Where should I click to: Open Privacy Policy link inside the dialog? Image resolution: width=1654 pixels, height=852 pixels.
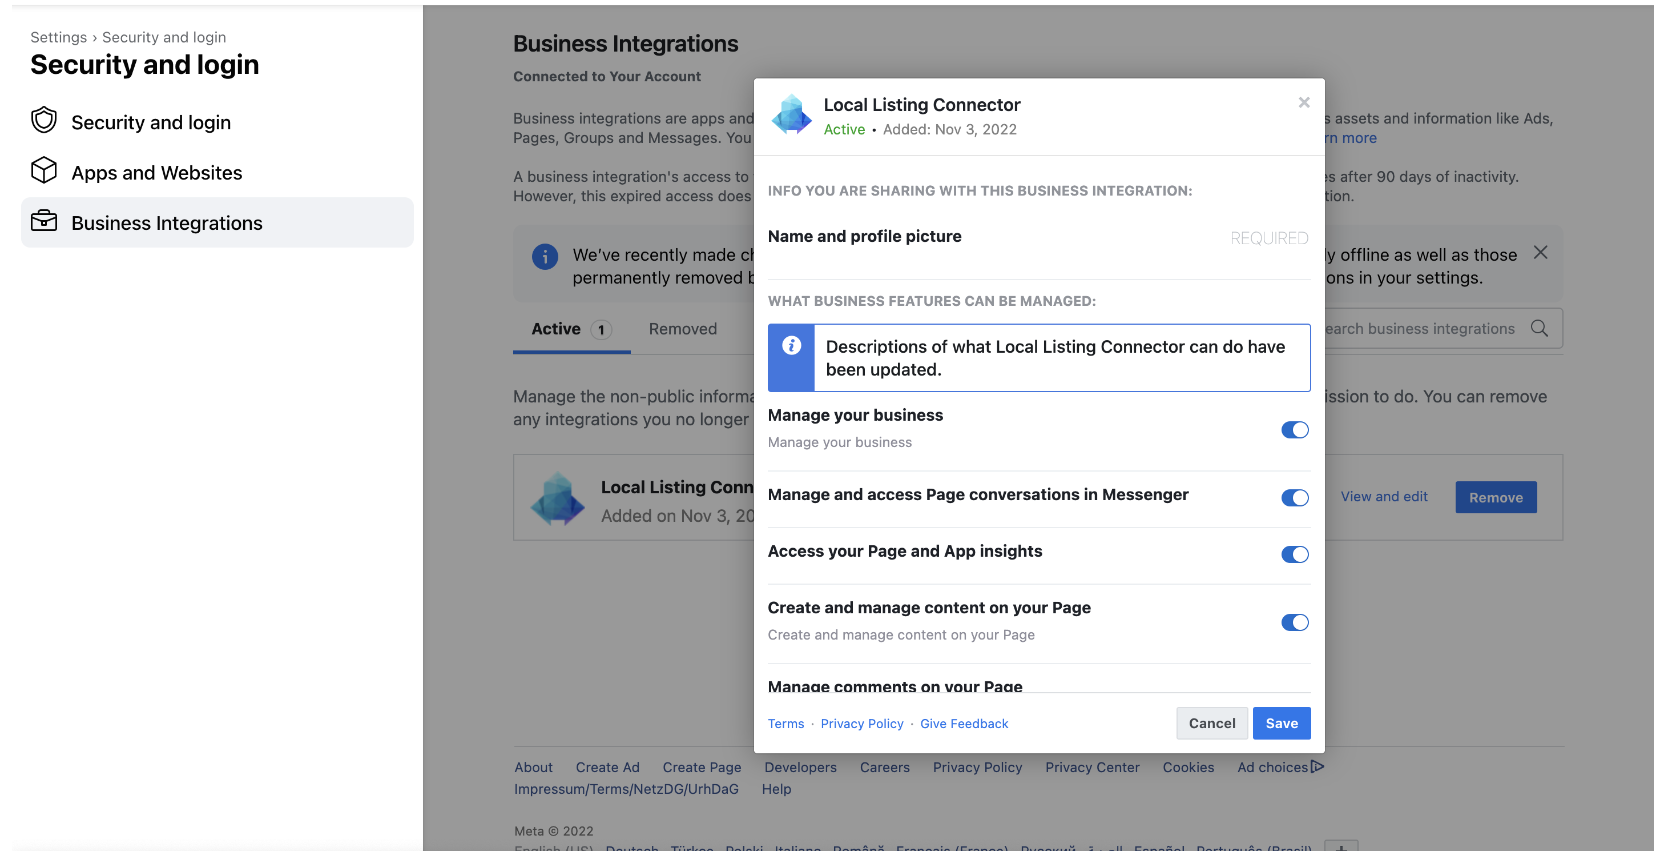[862, 724]
